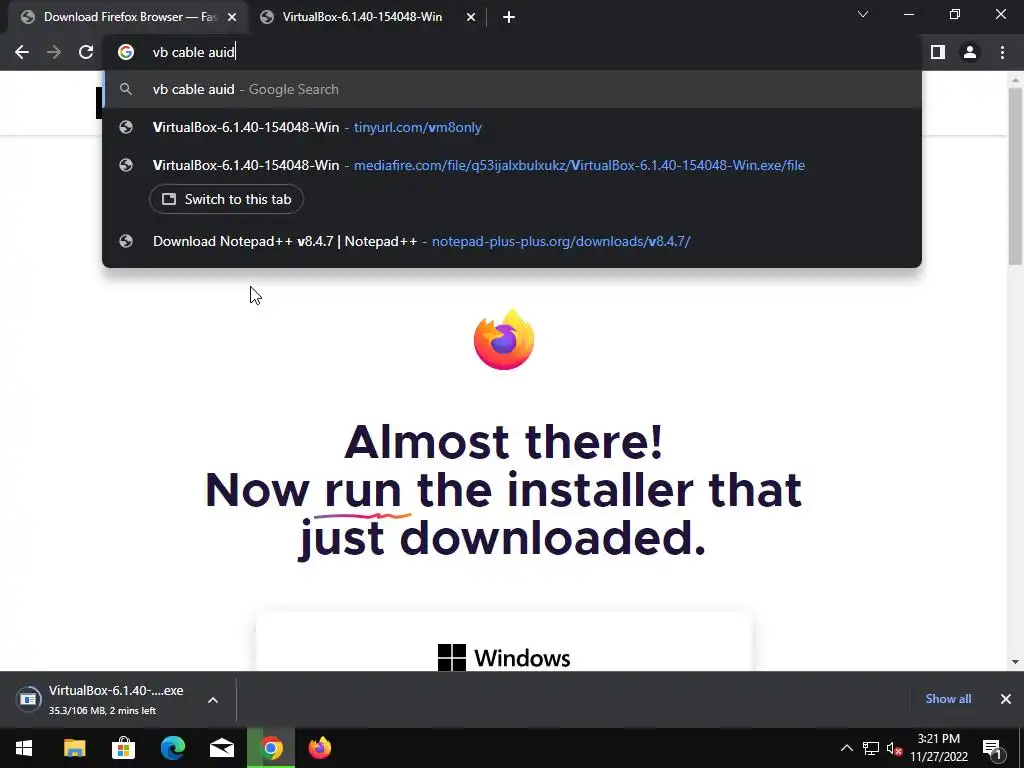Click the network icon in the system tray
Screen dimensions: 1024x768
871,748
